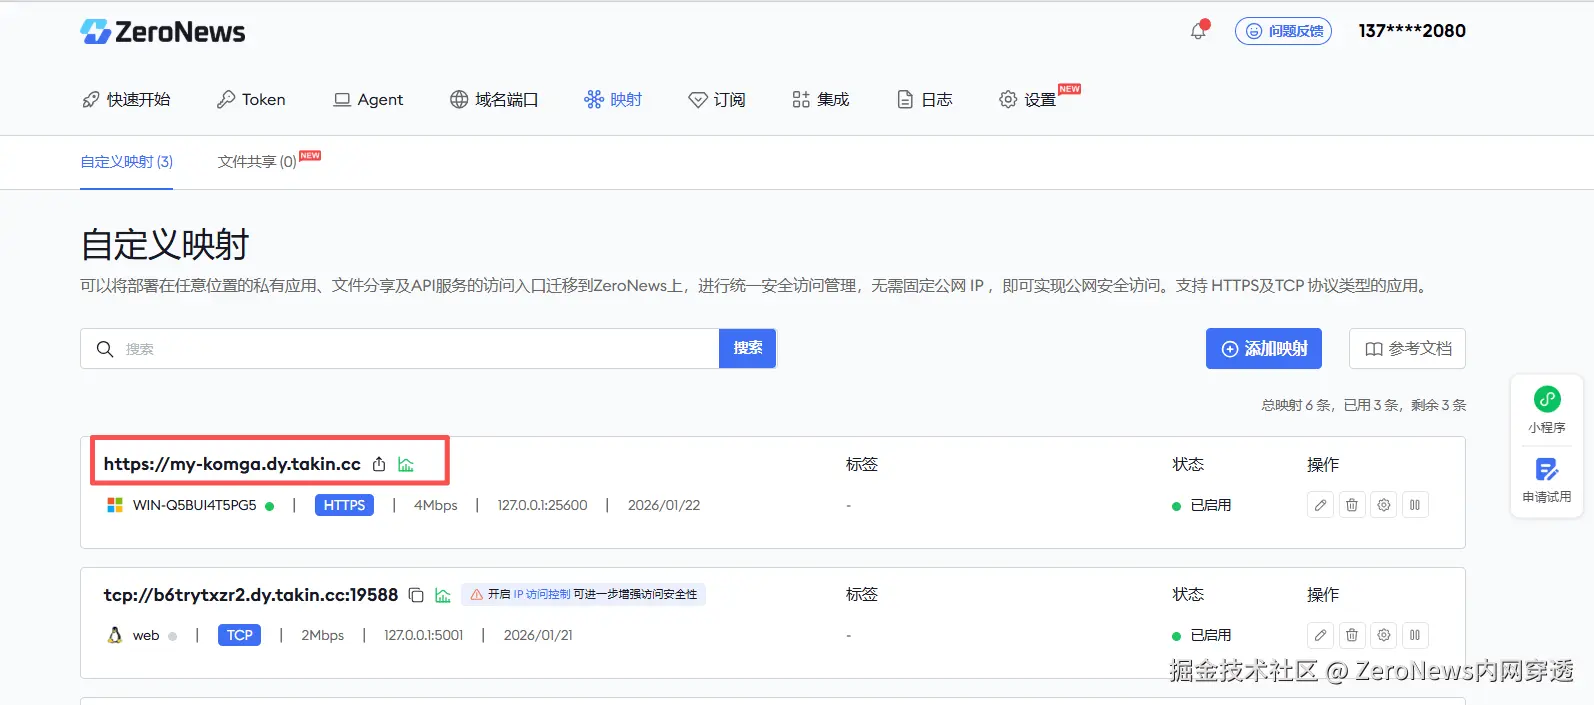Open the 参考文档 button
This screenshot has width=1594, height=705.
[1407, 348]
